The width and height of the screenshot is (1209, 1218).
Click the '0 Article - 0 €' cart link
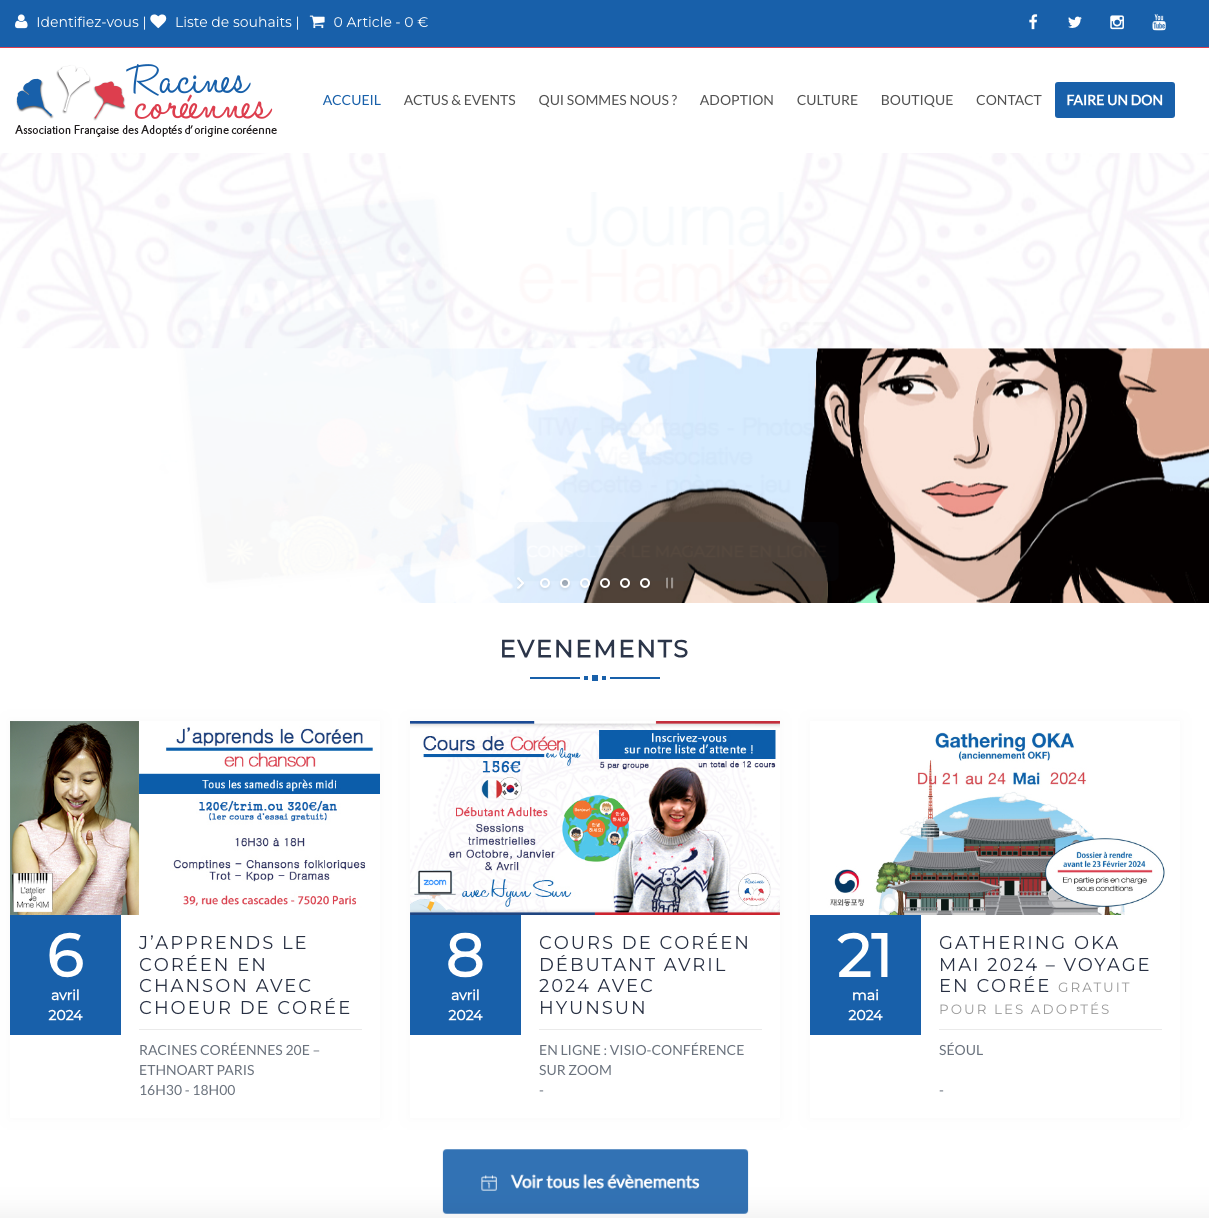381,22
